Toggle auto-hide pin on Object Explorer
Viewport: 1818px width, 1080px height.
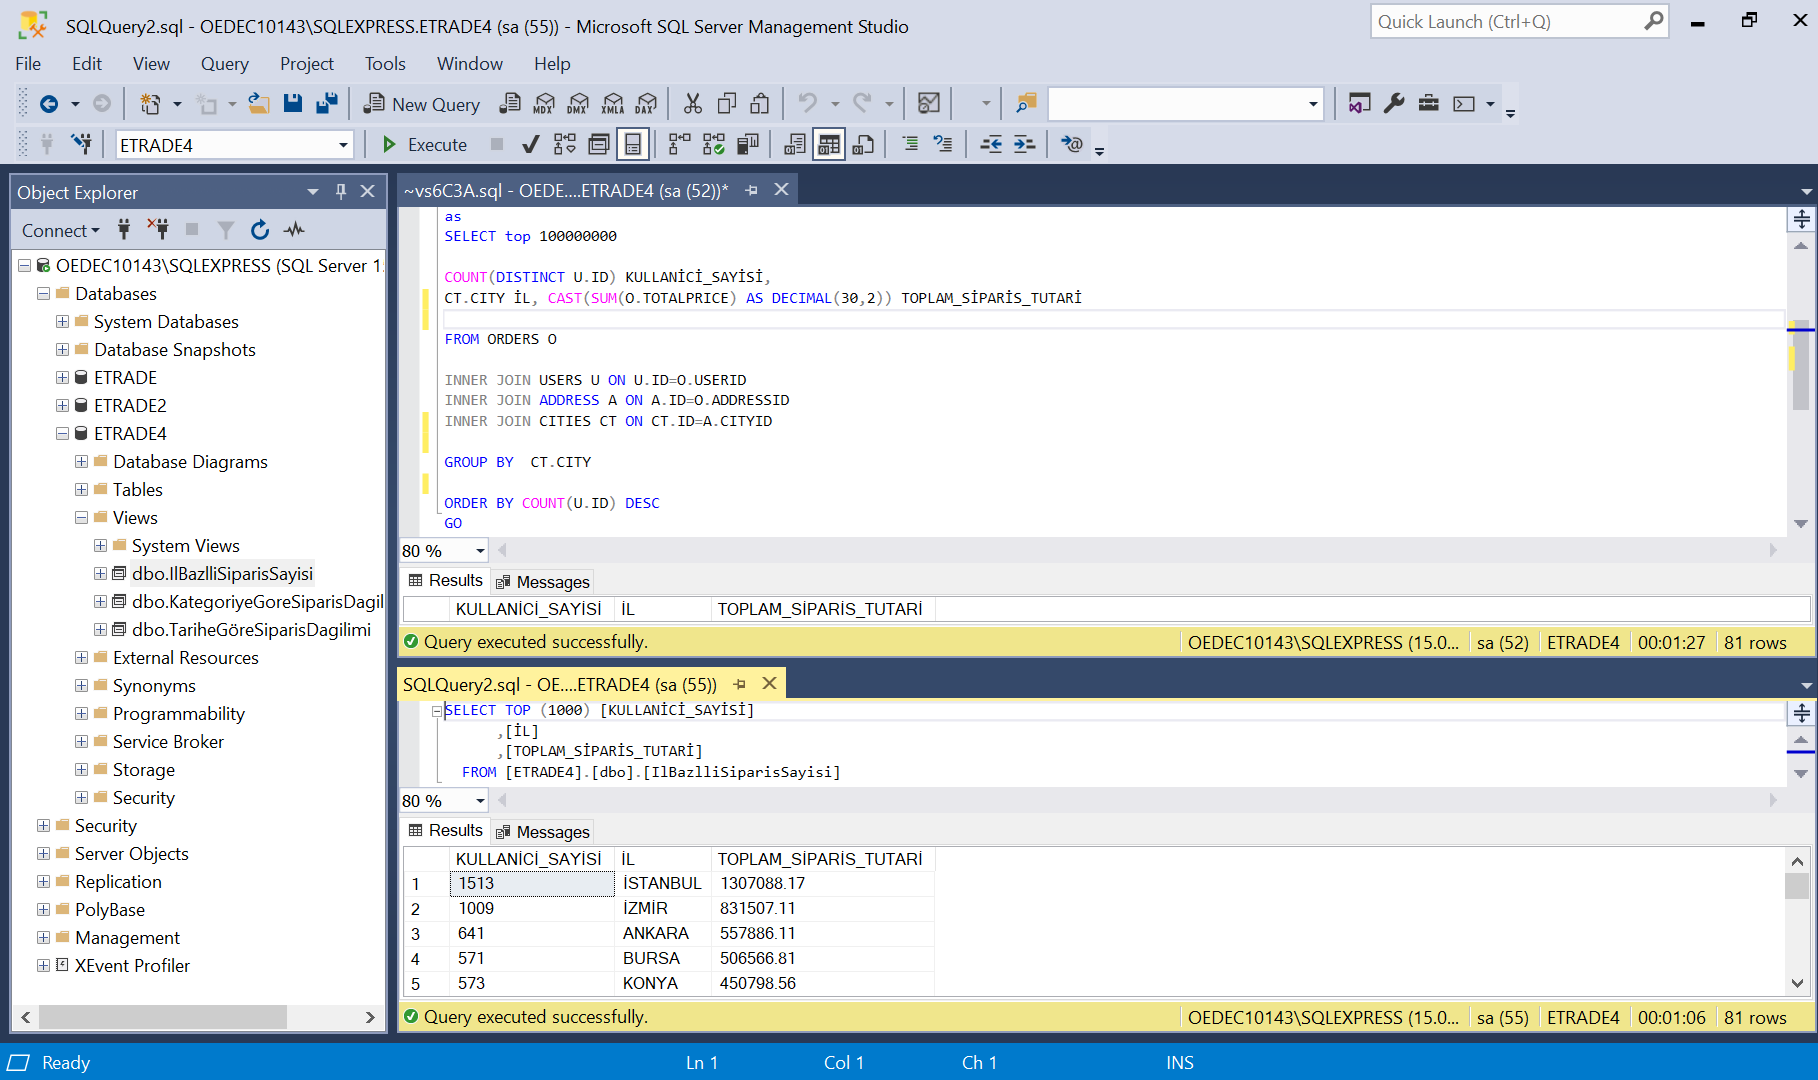[340, 191]
